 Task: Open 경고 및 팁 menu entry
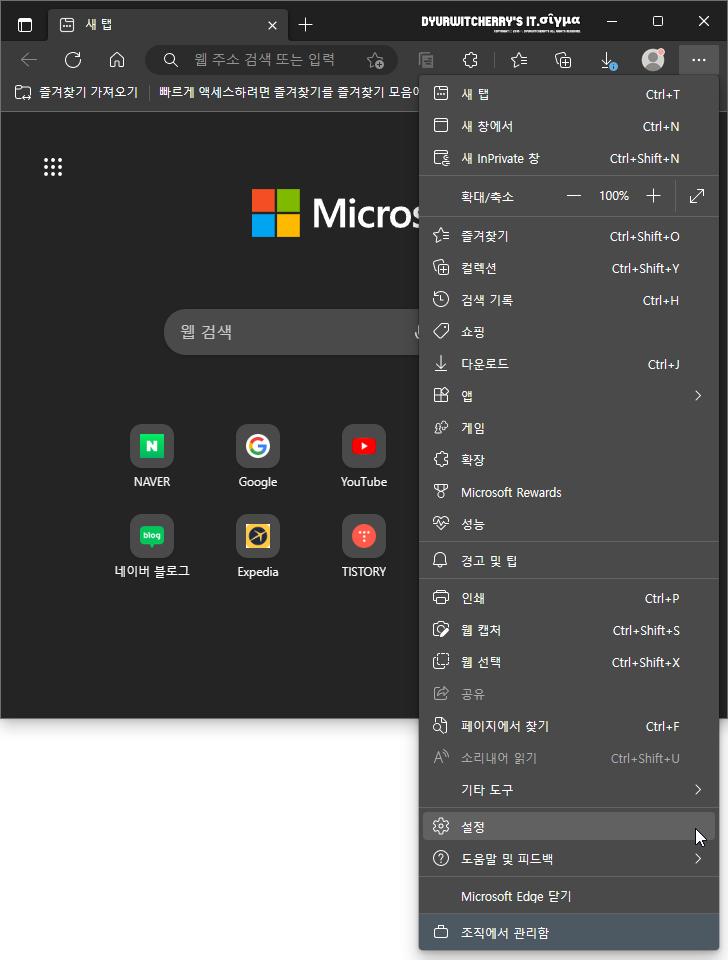569,561
